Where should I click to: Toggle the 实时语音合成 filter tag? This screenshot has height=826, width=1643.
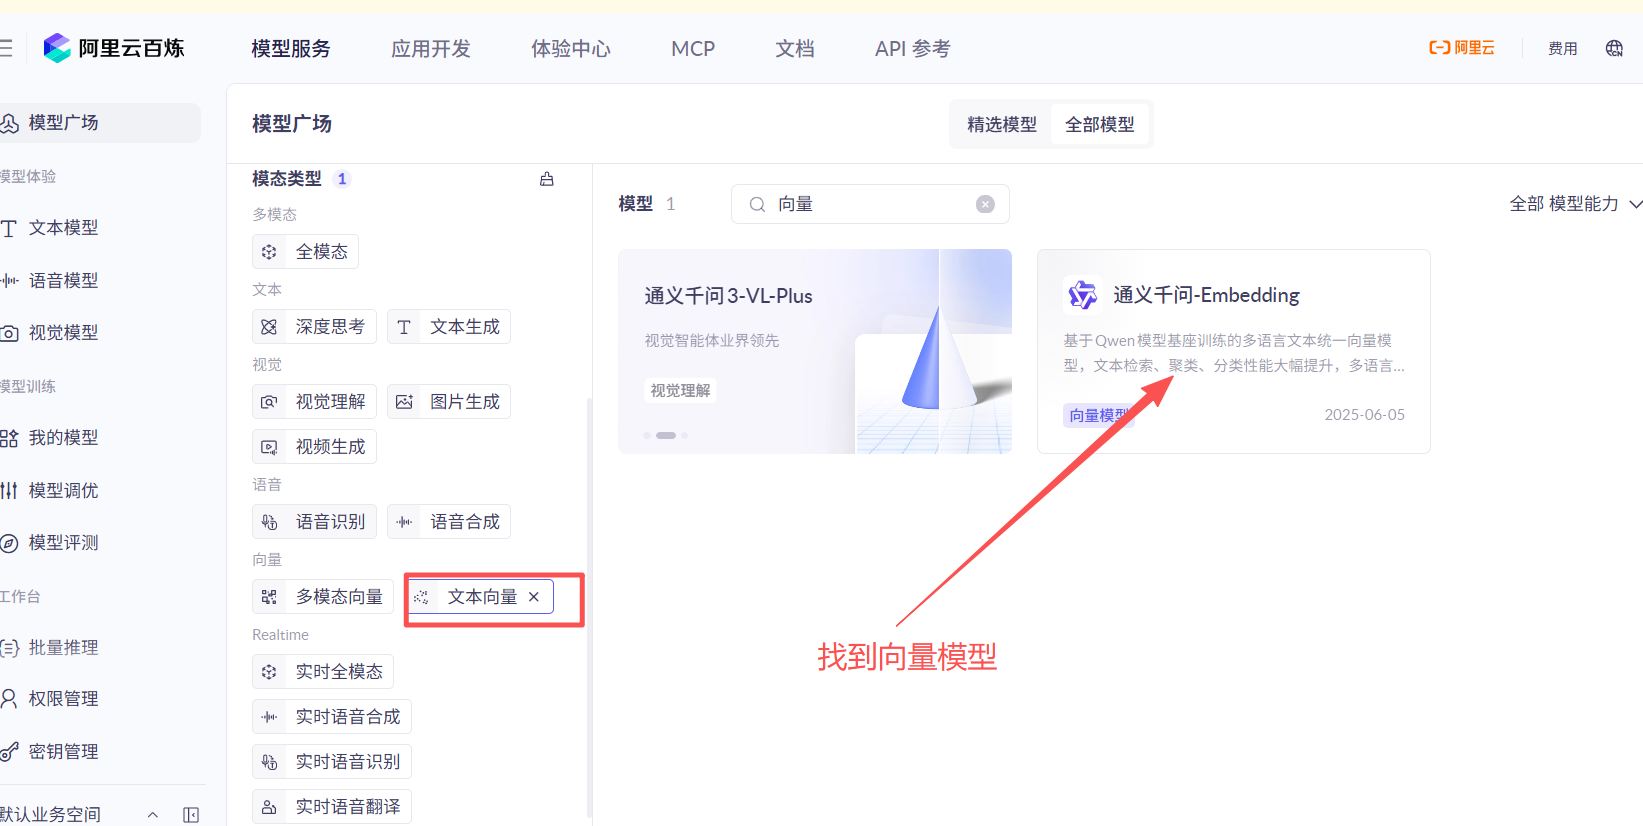coord(332,717)
